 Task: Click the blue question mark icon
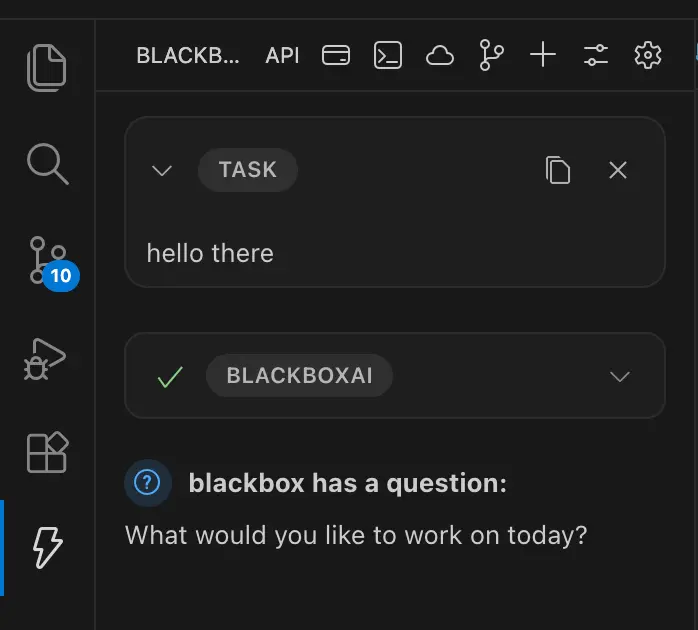147,483
